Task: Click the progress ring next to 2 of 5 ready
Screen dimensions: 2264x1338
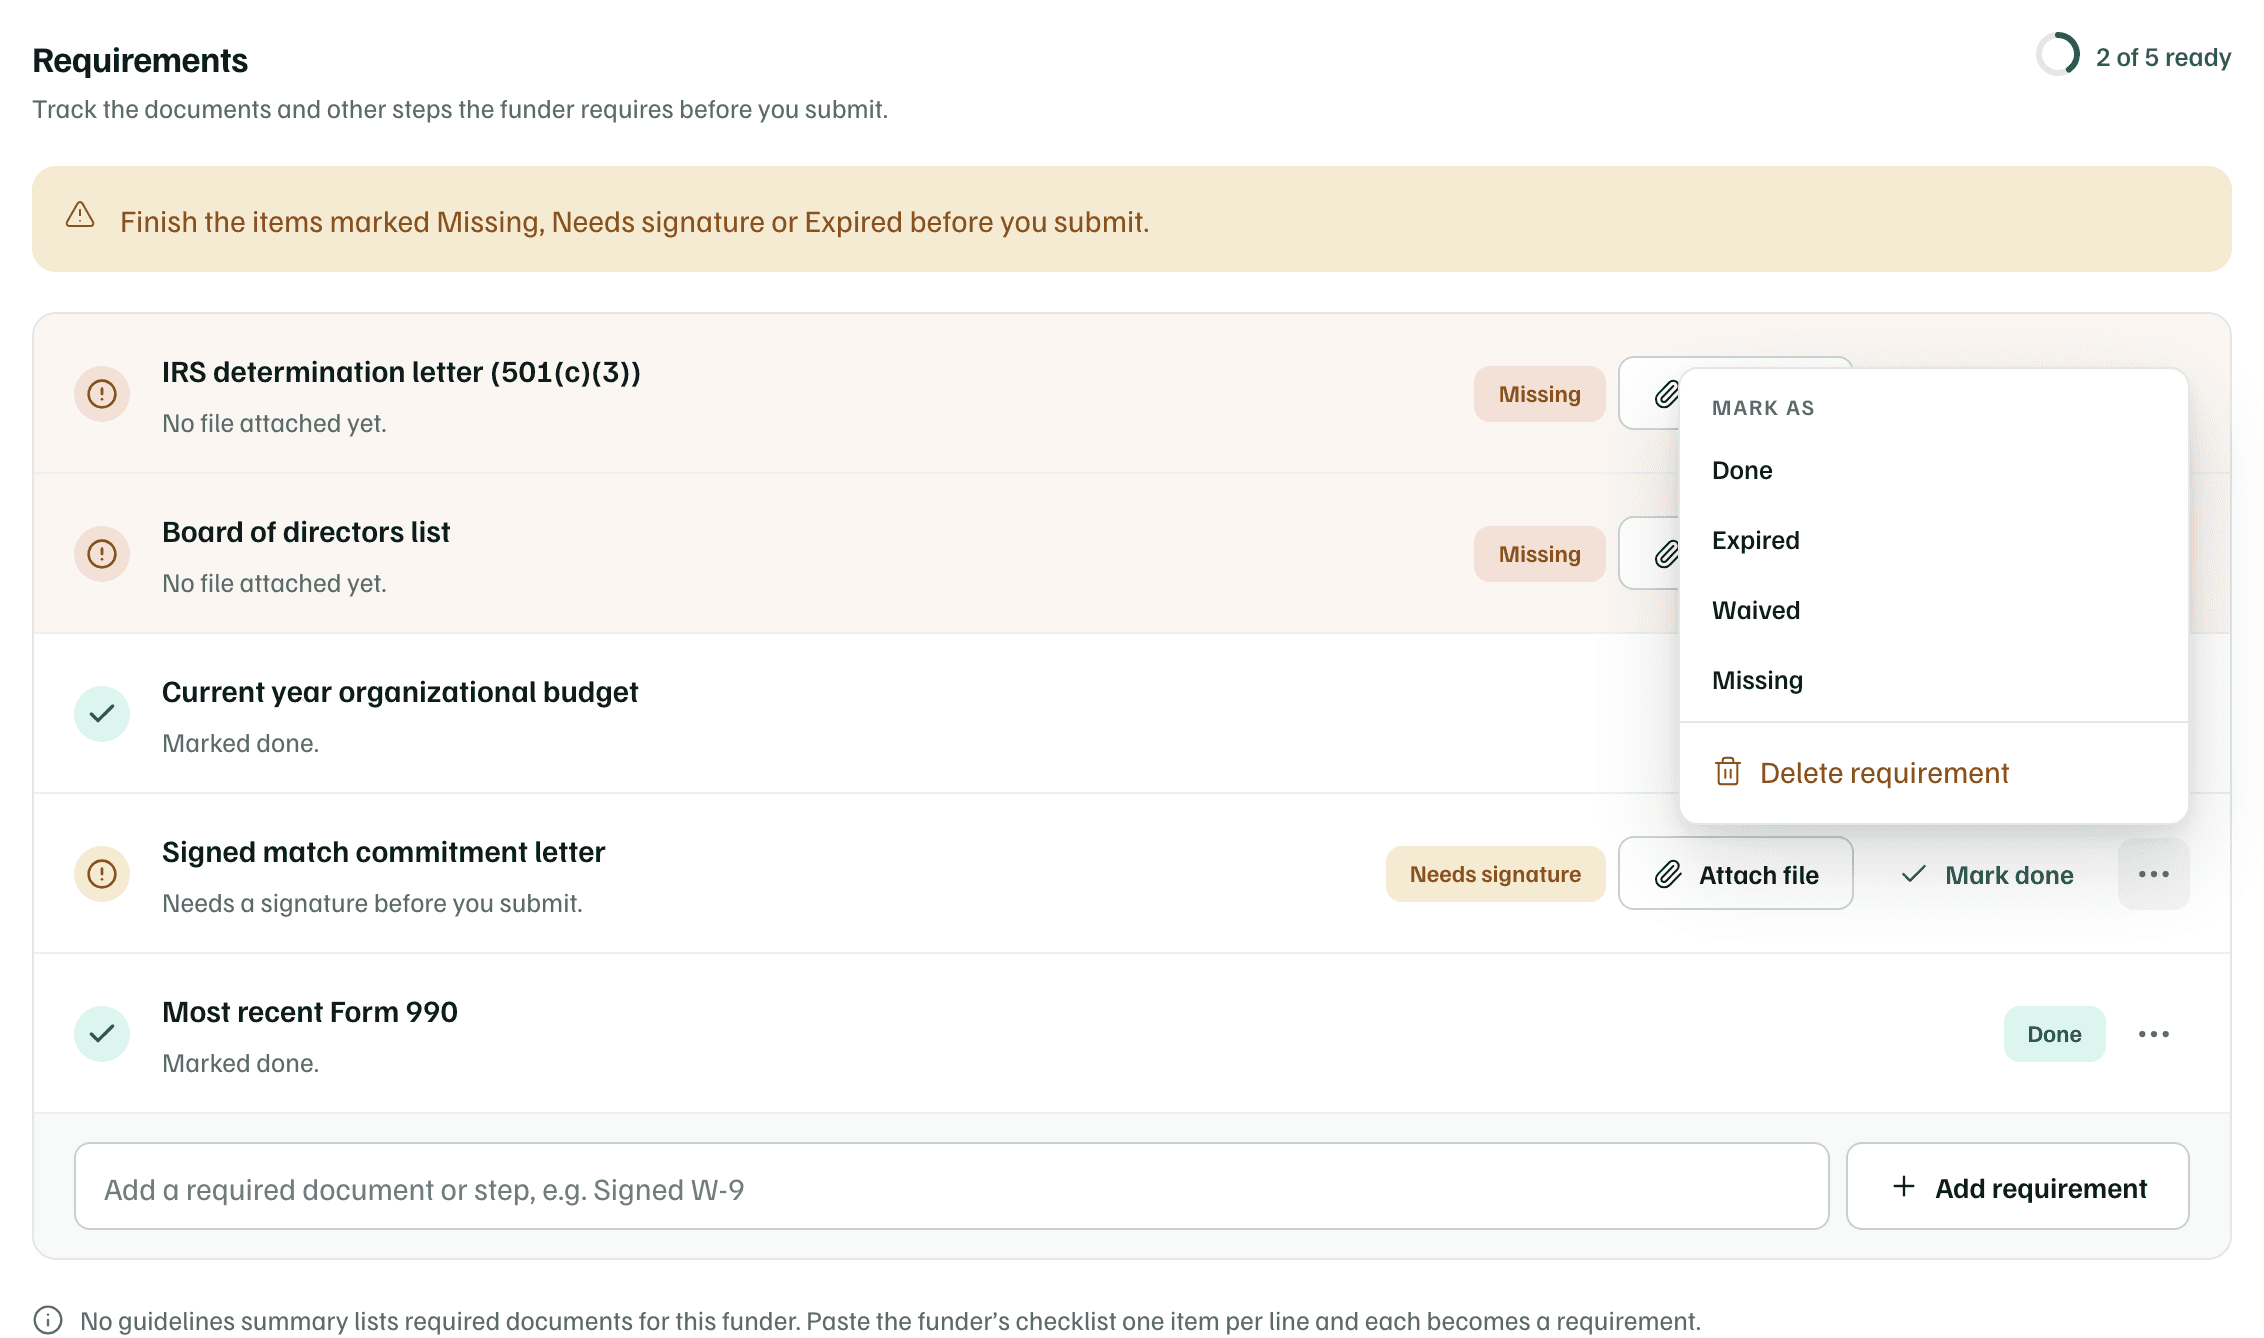Action: point(2058,55)
